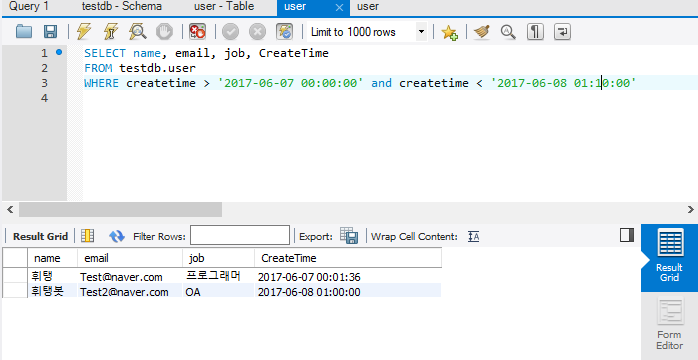Viewport: 698px width, 360px height.
Task: Toggle invisible characters pilcrow icon
Action: click(x=535, y=32)
